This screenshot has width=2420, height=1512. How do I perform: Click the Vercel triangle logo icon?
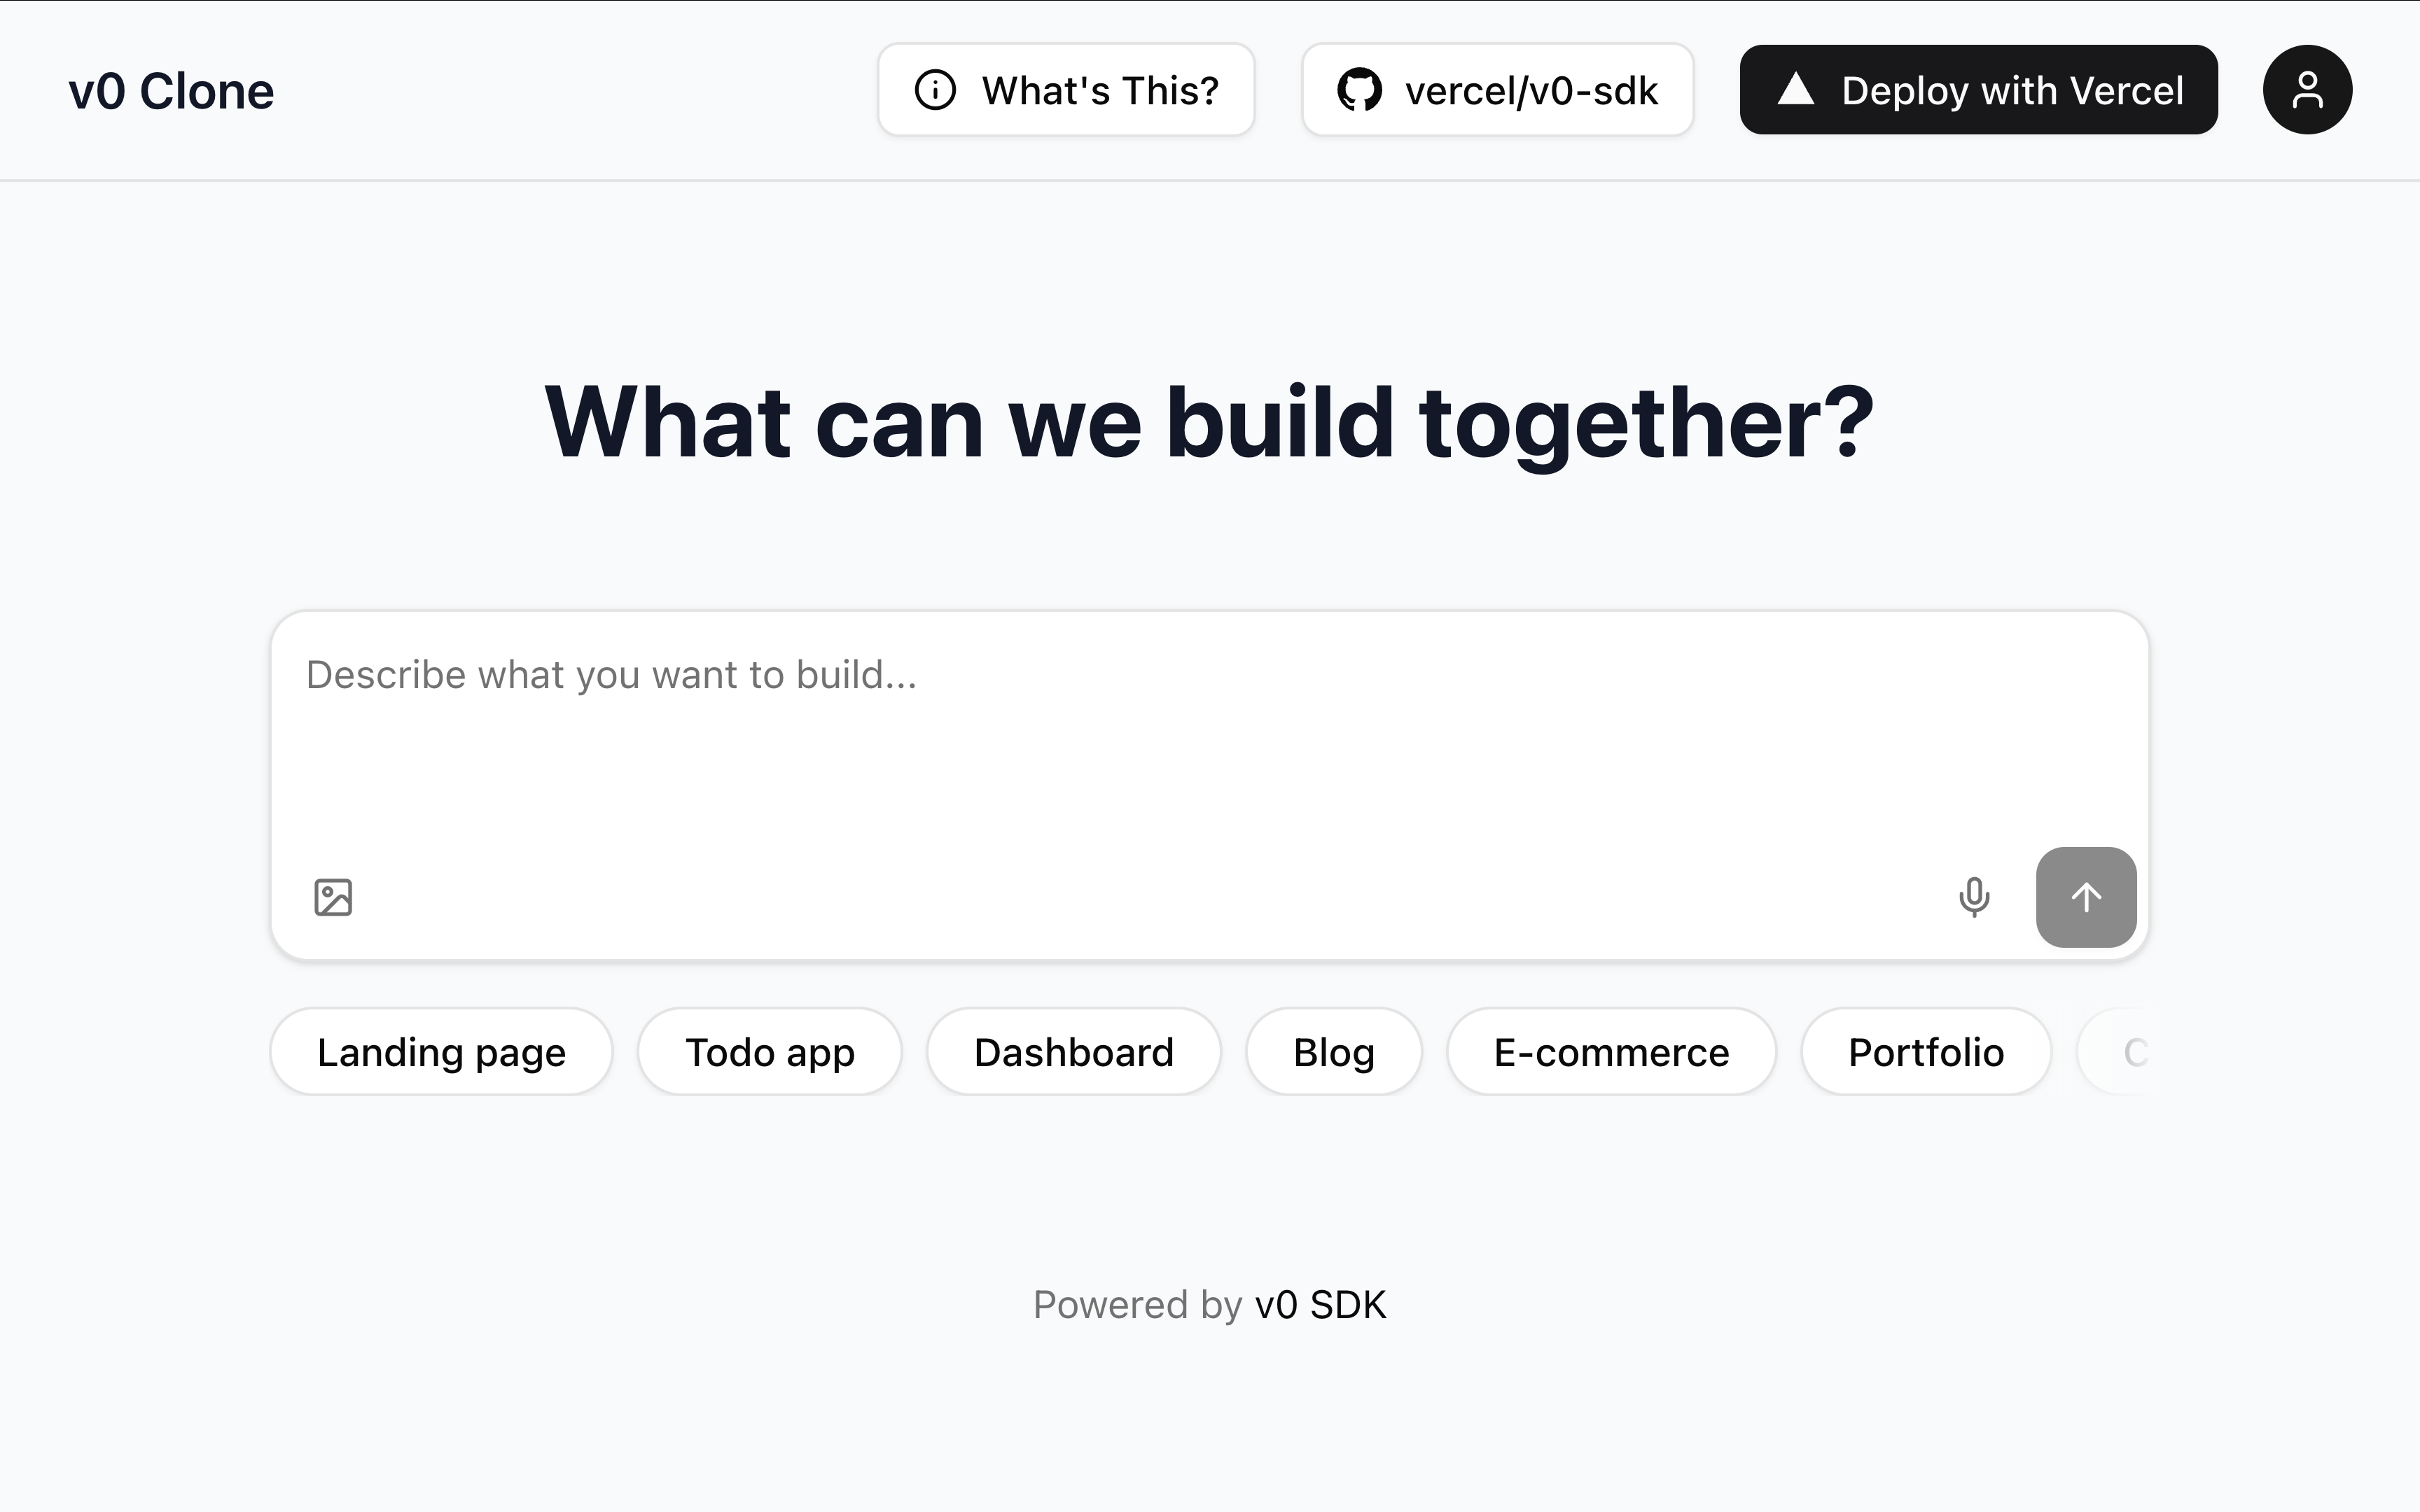click(1796, 90)
